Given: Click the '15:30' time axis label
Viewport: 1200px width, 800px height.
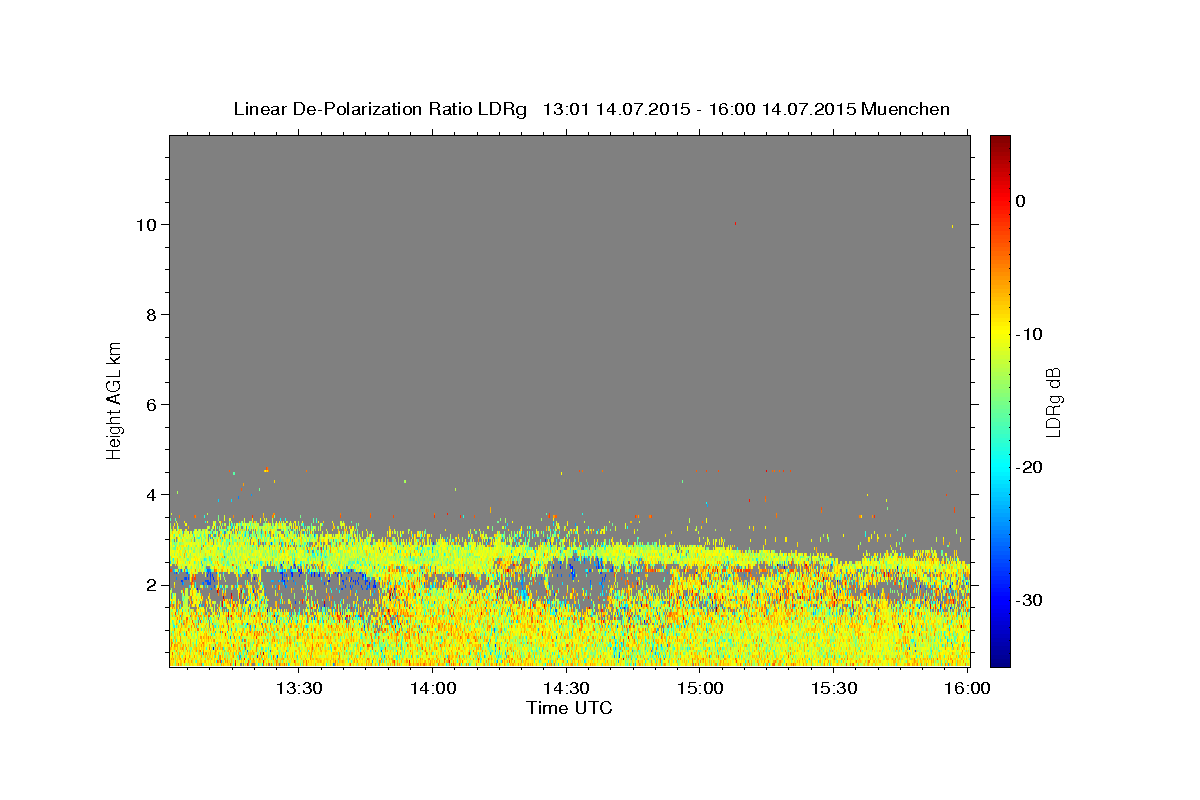Looking at the screenshot, I should click(x=834, y=689).
